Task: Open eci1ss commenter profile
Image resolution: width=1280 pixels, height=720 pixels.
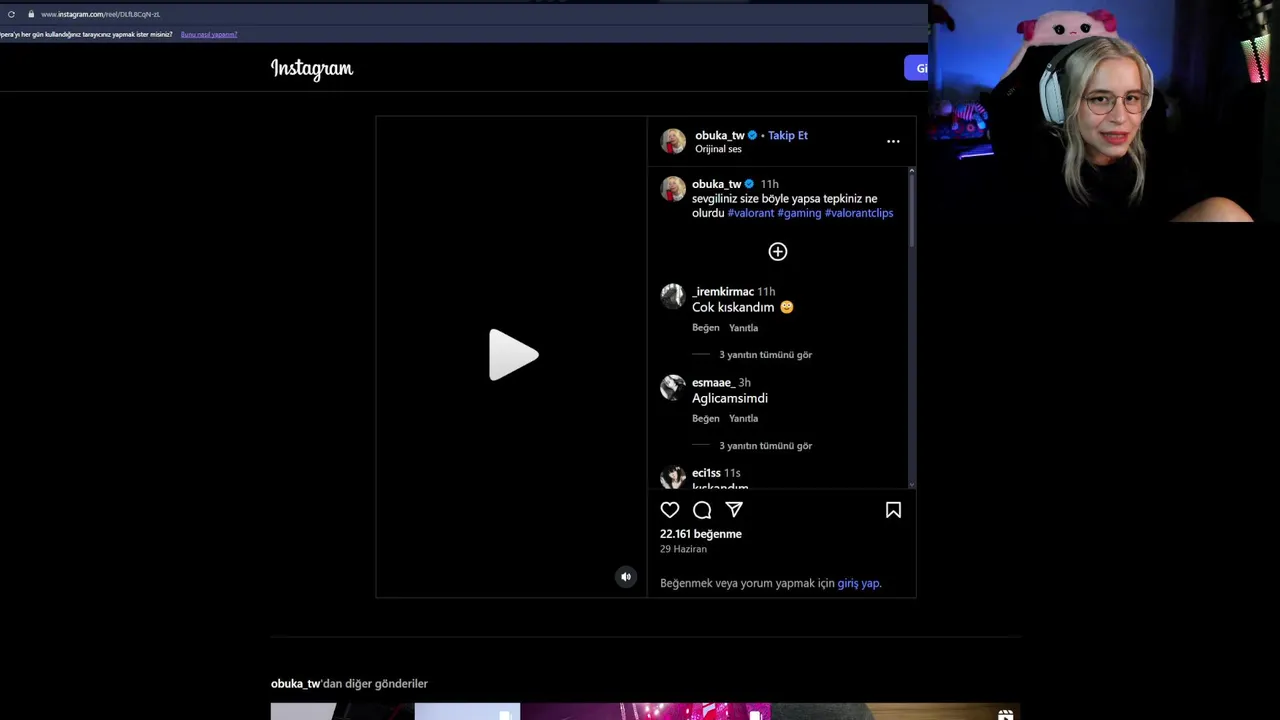Action: pos(706,473)
